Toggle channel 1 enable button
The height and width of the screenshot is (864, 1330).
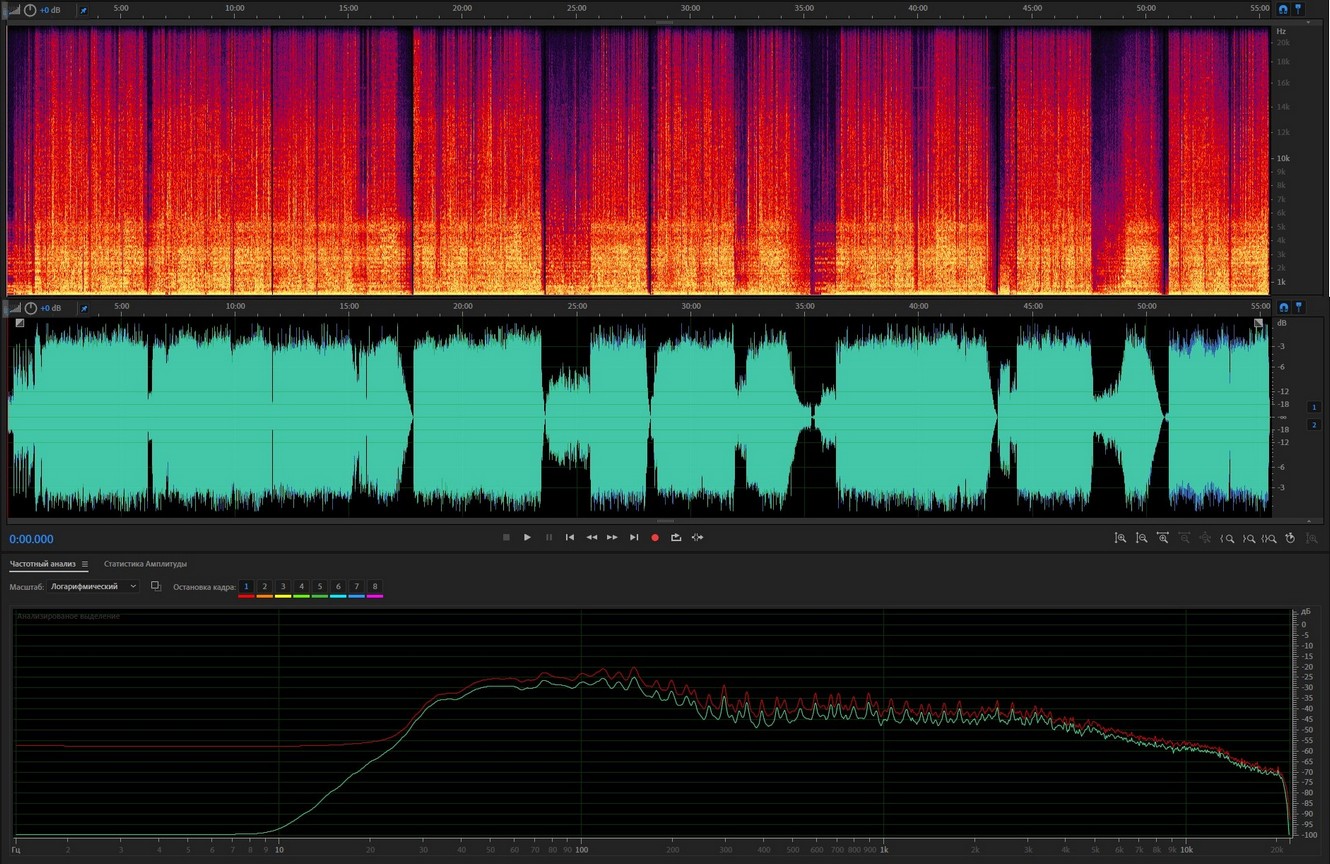point(1315,407)
